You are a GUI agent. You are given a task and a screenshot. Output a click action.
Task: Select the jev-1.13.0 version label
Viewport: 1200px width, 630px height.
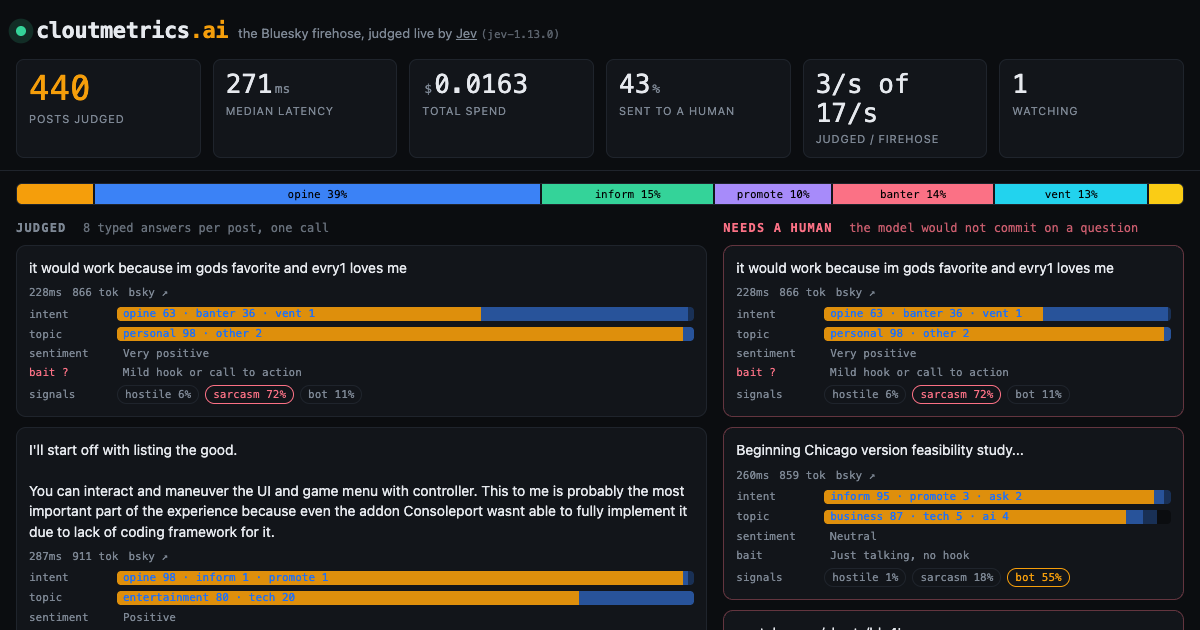click(x=520, y=34)
